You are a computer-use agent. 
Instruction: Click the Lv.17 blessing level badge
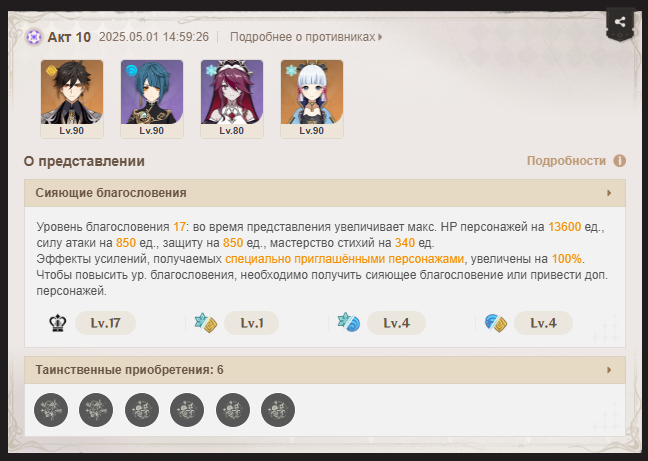point(105,323)
